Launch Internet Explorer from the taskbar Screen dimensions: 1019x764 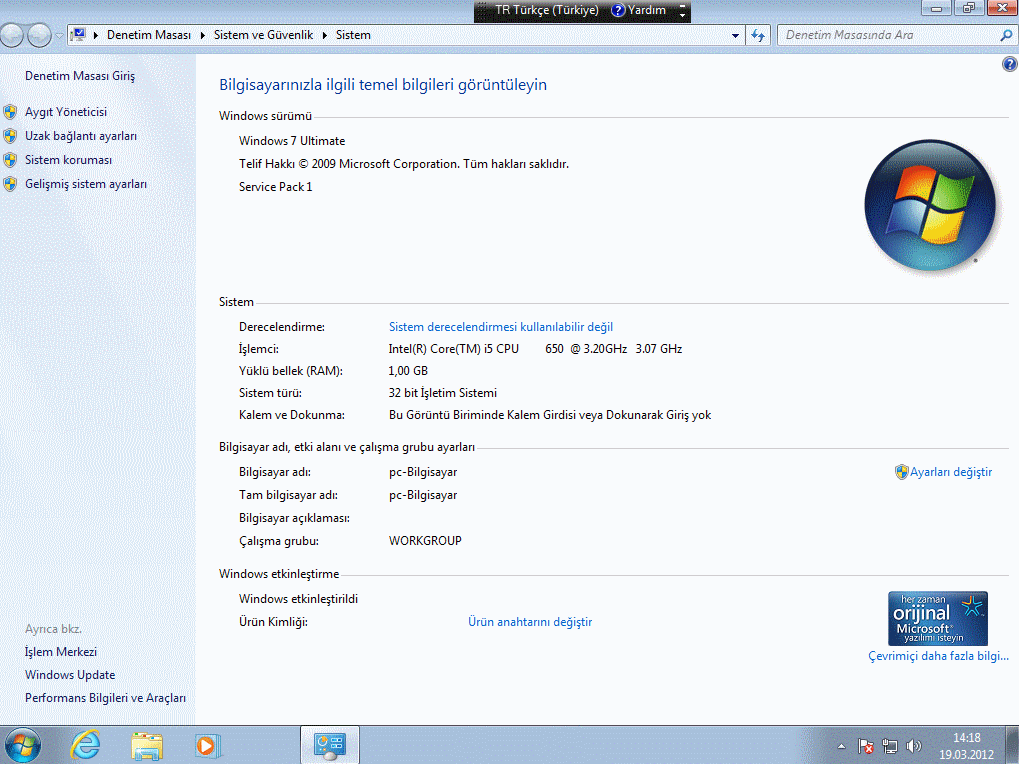[x=85, y=745]
